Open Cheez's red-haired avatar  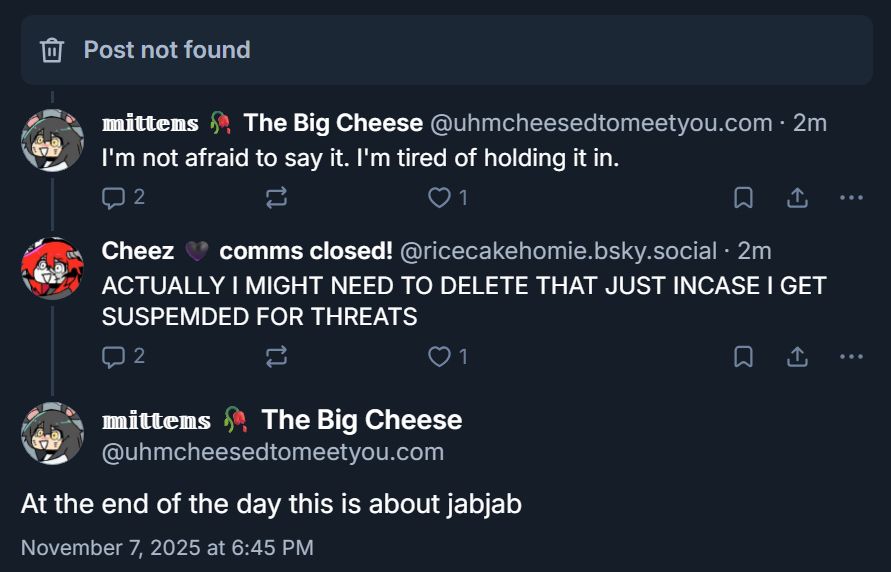(52, 268)
